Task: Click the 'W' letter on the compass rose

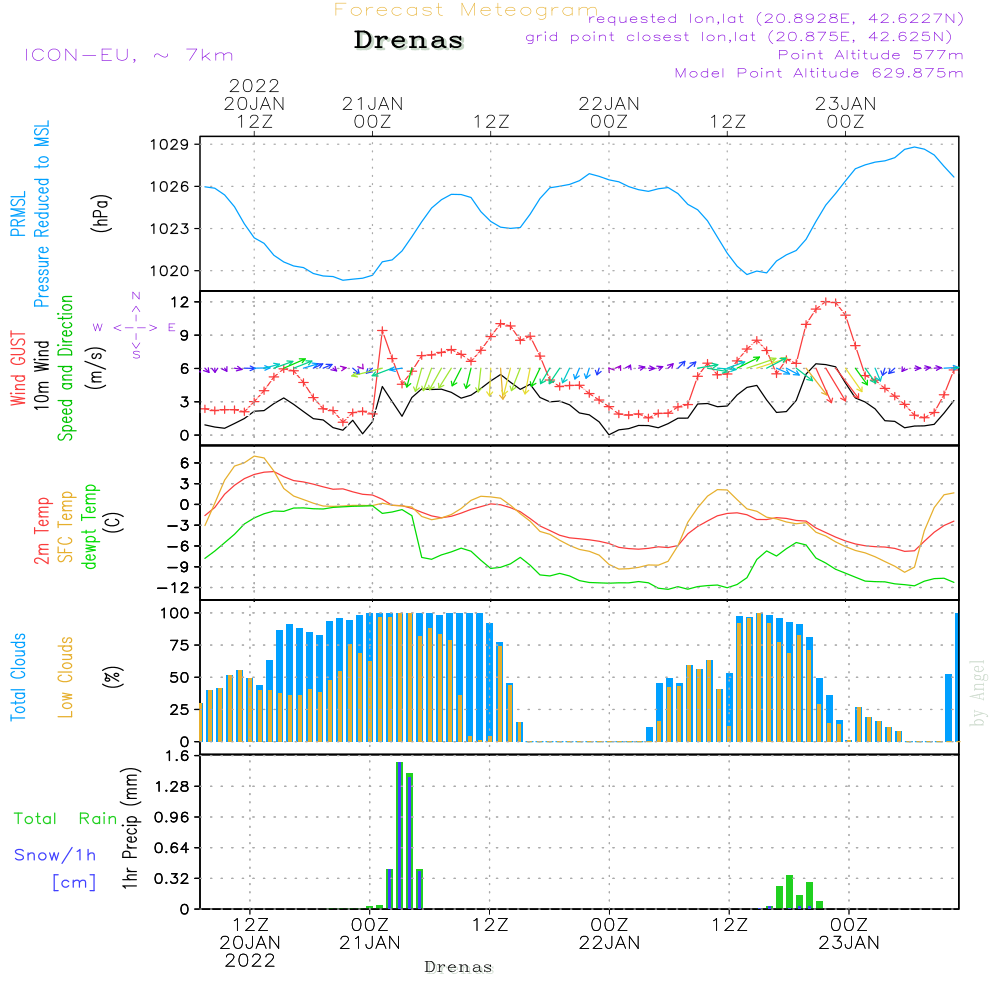Action: [x=98, y=328]
